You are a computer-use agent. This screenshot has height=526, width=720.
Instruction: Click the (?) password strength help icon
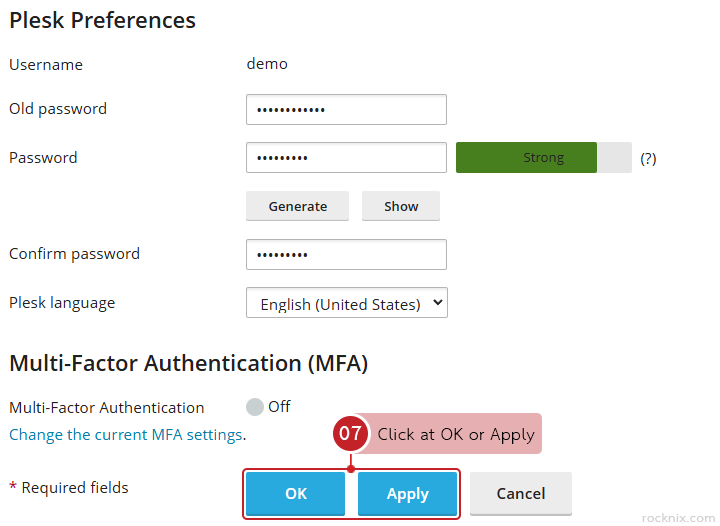pyautogui.click(x=648, y=158)
